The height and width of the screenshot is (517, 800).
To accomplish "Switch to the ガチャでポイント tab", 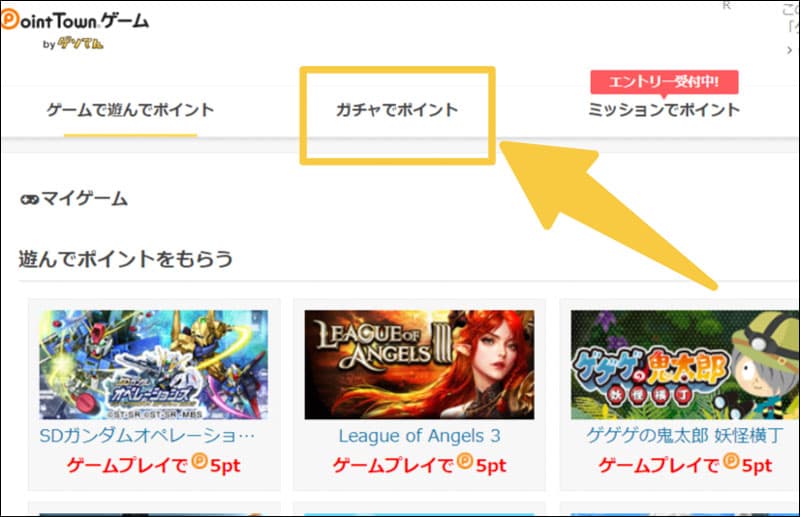I will pyautogui.click(x=397, y=110).
